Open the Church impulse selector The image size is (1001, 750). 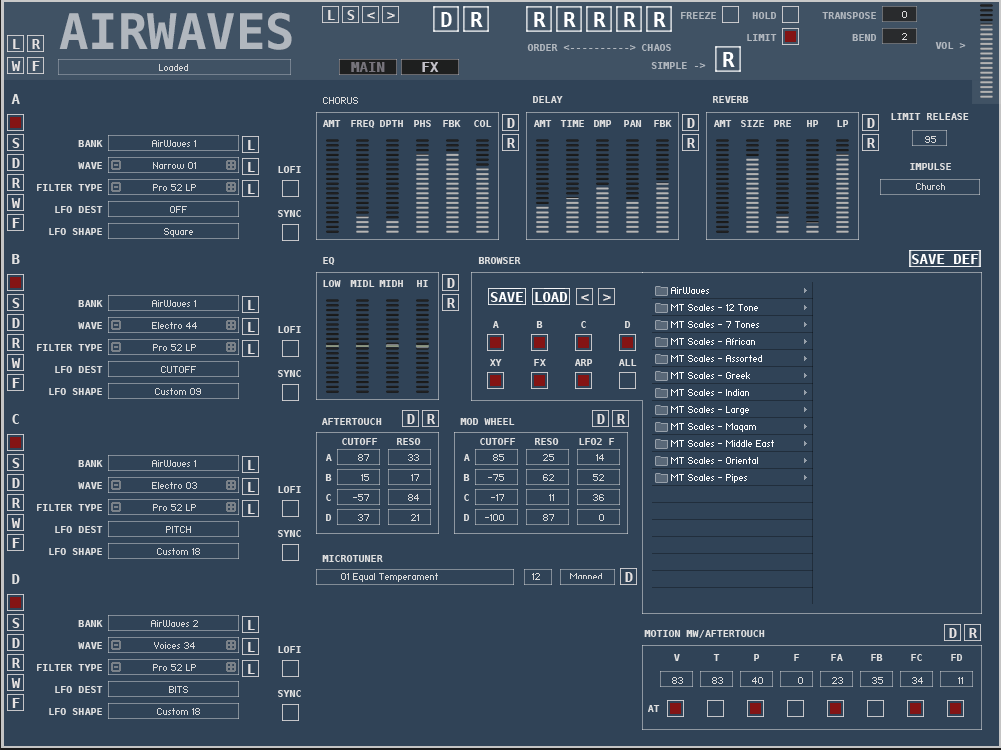(929, 187)
